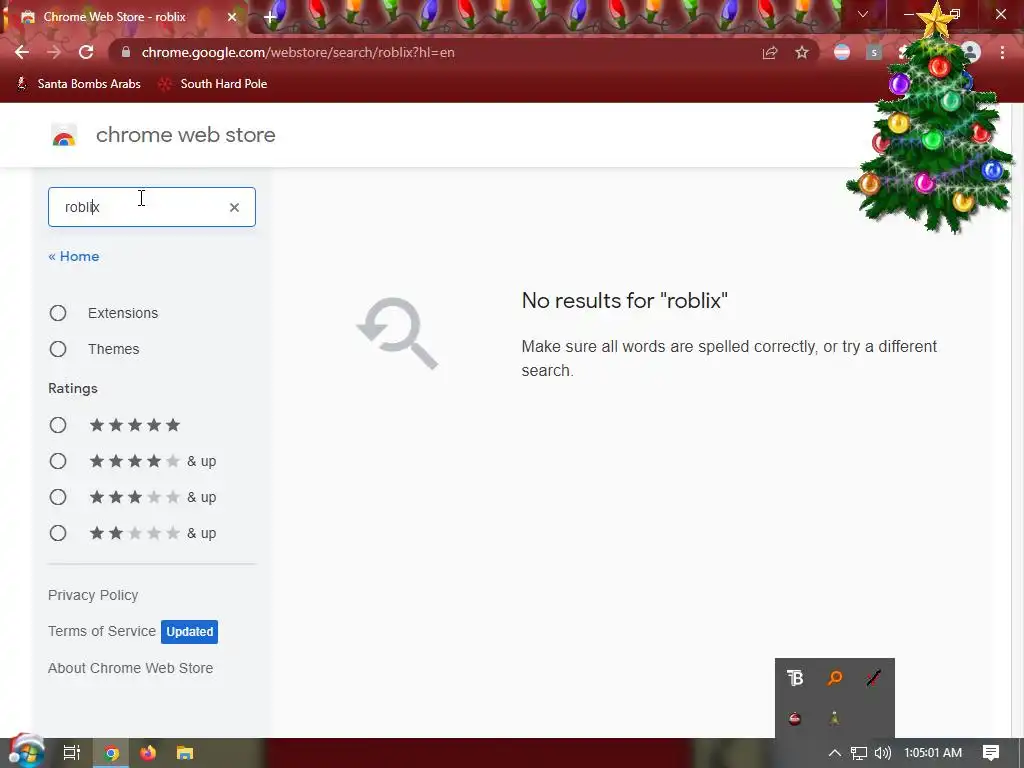Open the Privacy Policy link
The image size is (1024, 768).
point(93,595)
